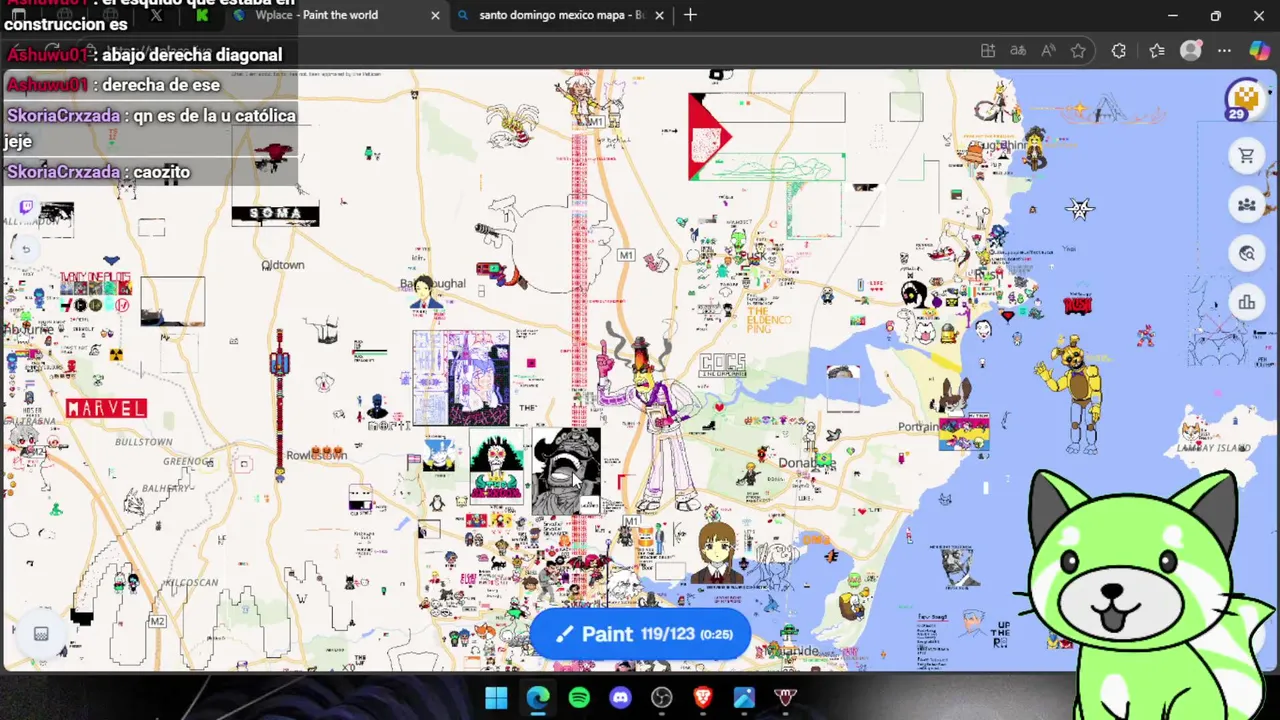Open OBS Studio from the taskbar
This screenshot has height=720, width=1280.
click(x=661, y=697)
